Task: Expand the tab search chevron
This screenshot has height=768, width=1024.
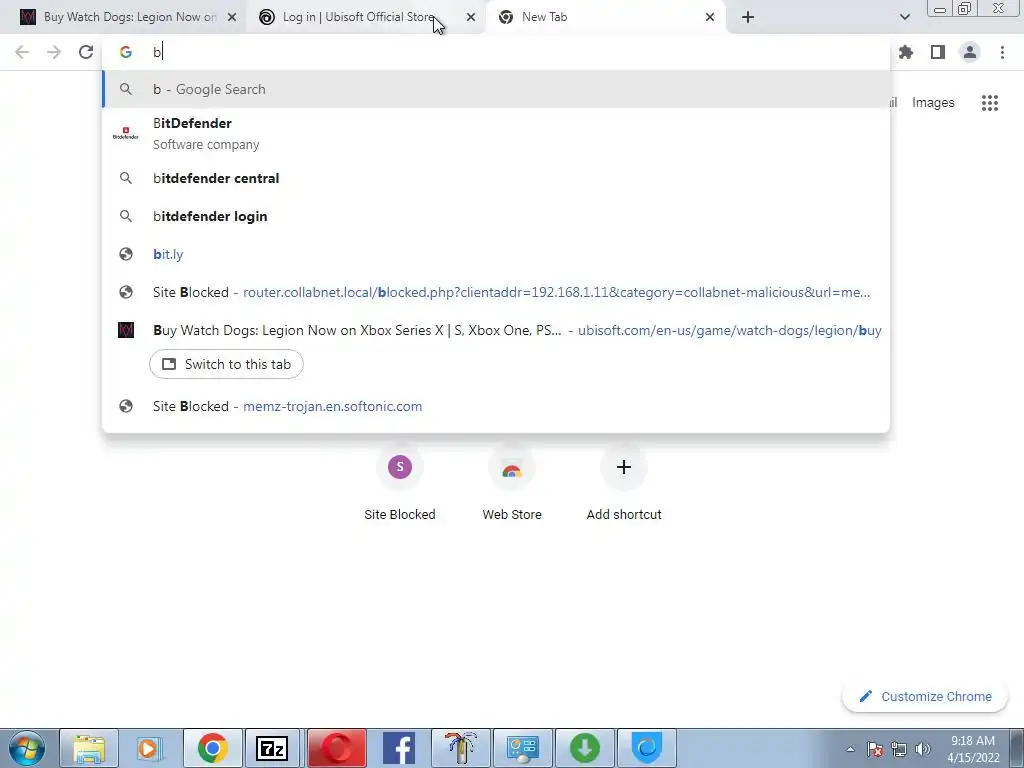Action: [904, 17]
